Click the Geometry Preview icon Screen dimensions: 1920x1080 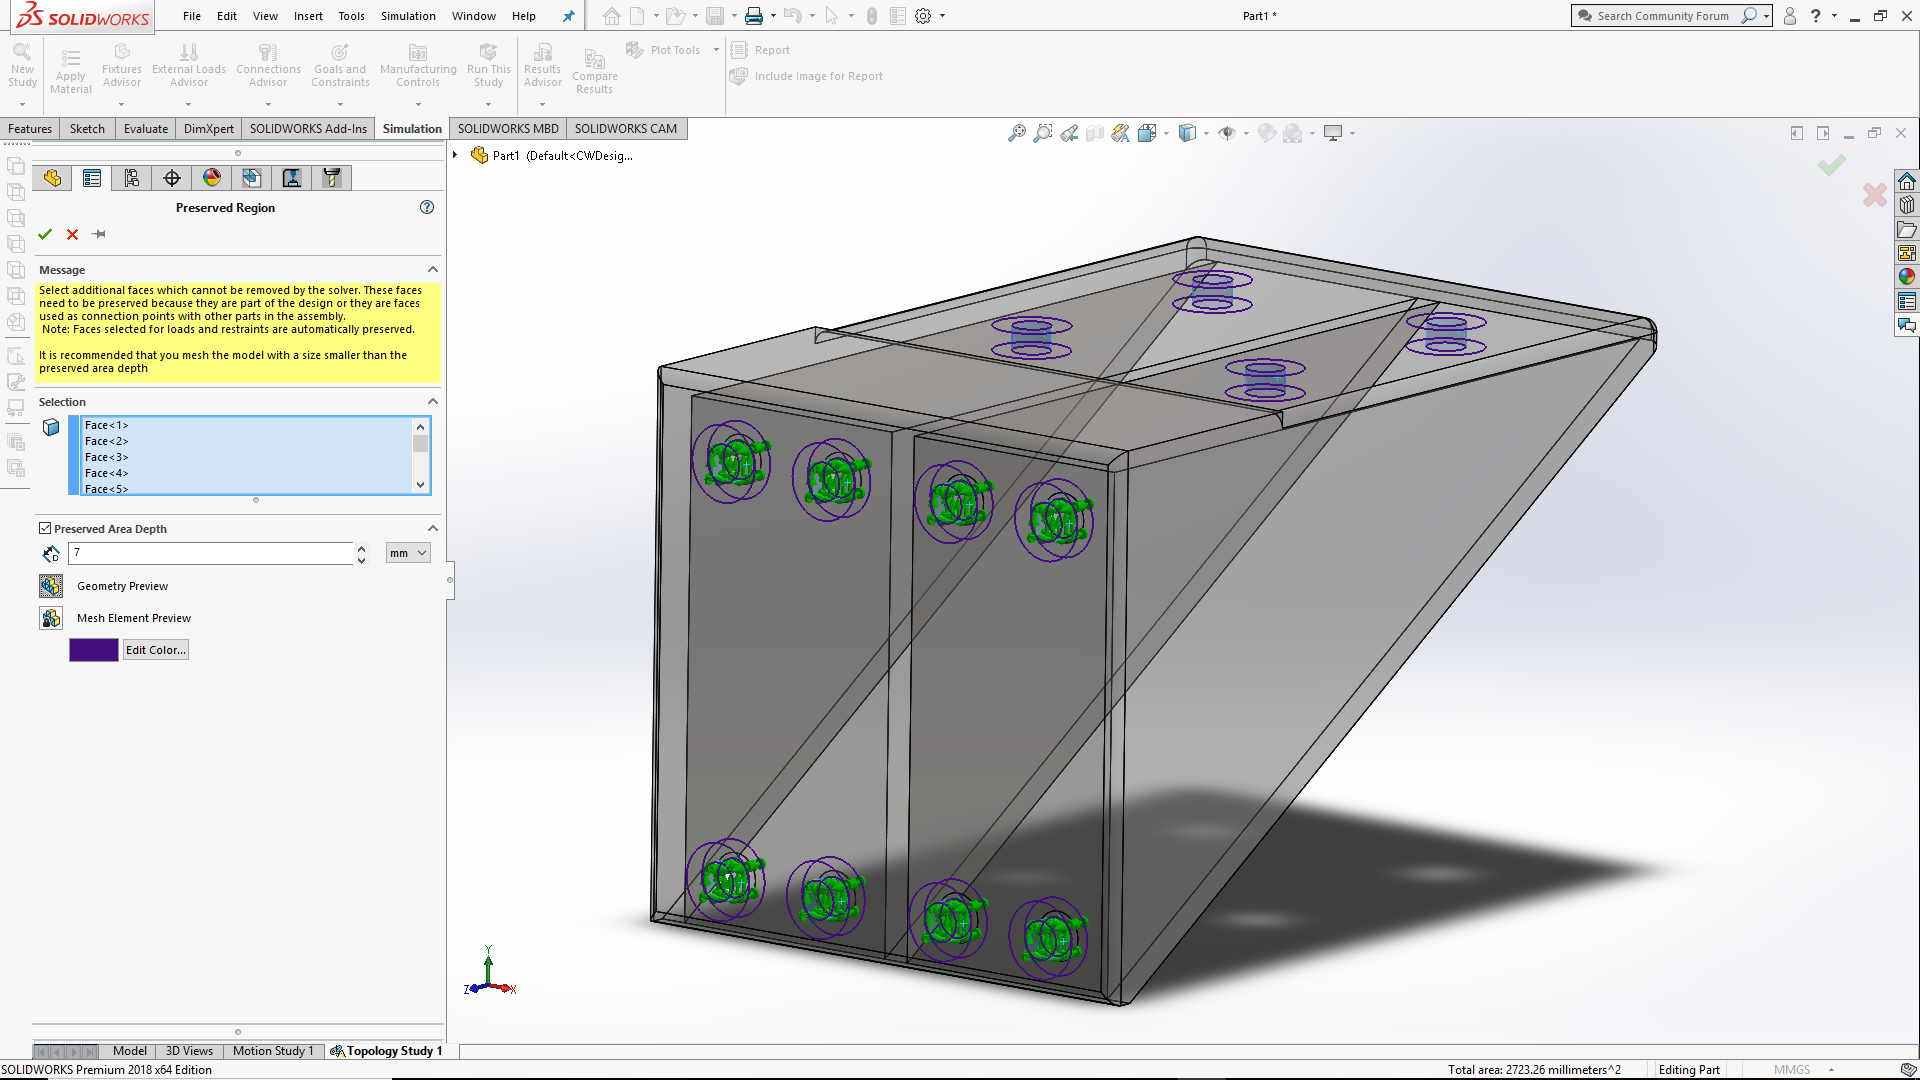point(51,586)
